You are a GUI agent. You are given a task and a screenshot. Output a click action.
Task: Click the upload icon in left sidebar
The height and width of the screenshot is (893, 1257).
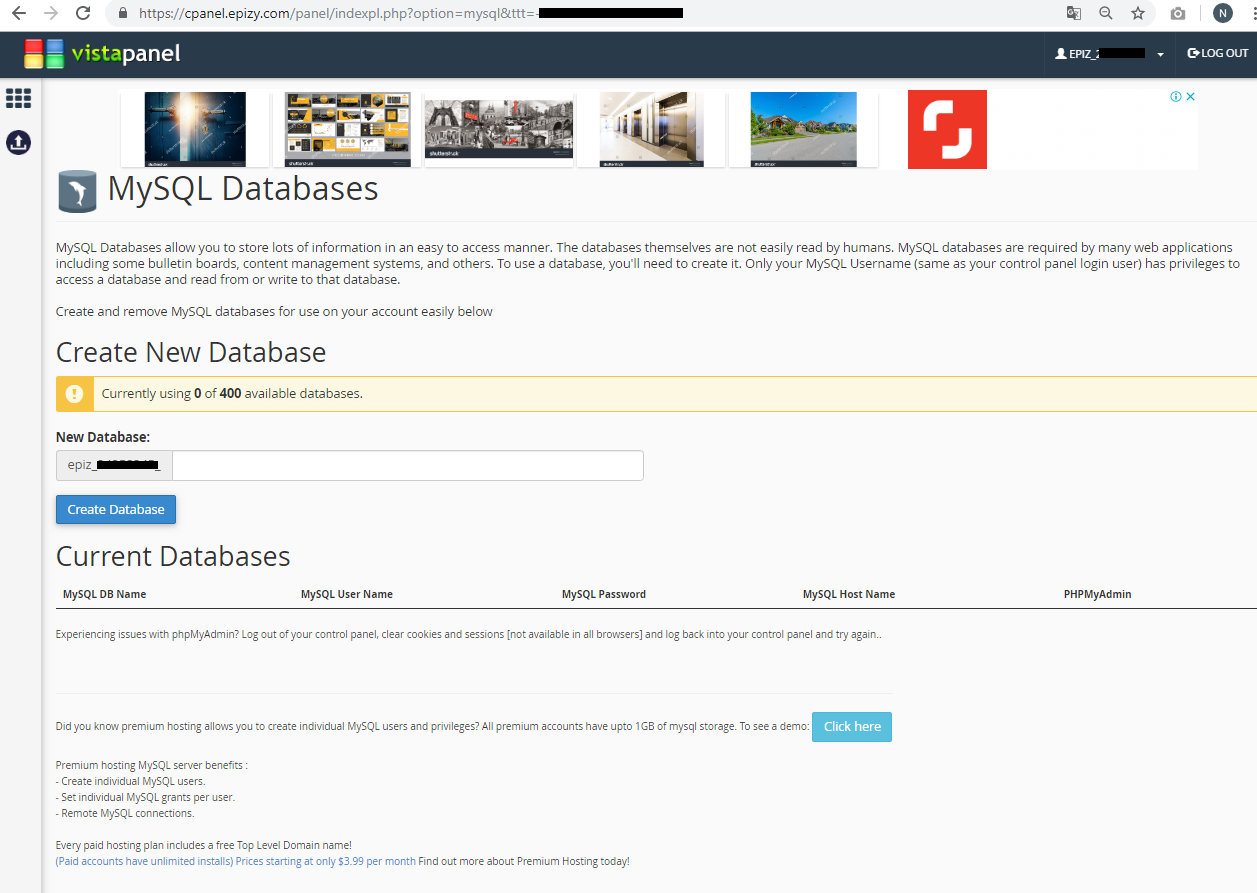18,142
